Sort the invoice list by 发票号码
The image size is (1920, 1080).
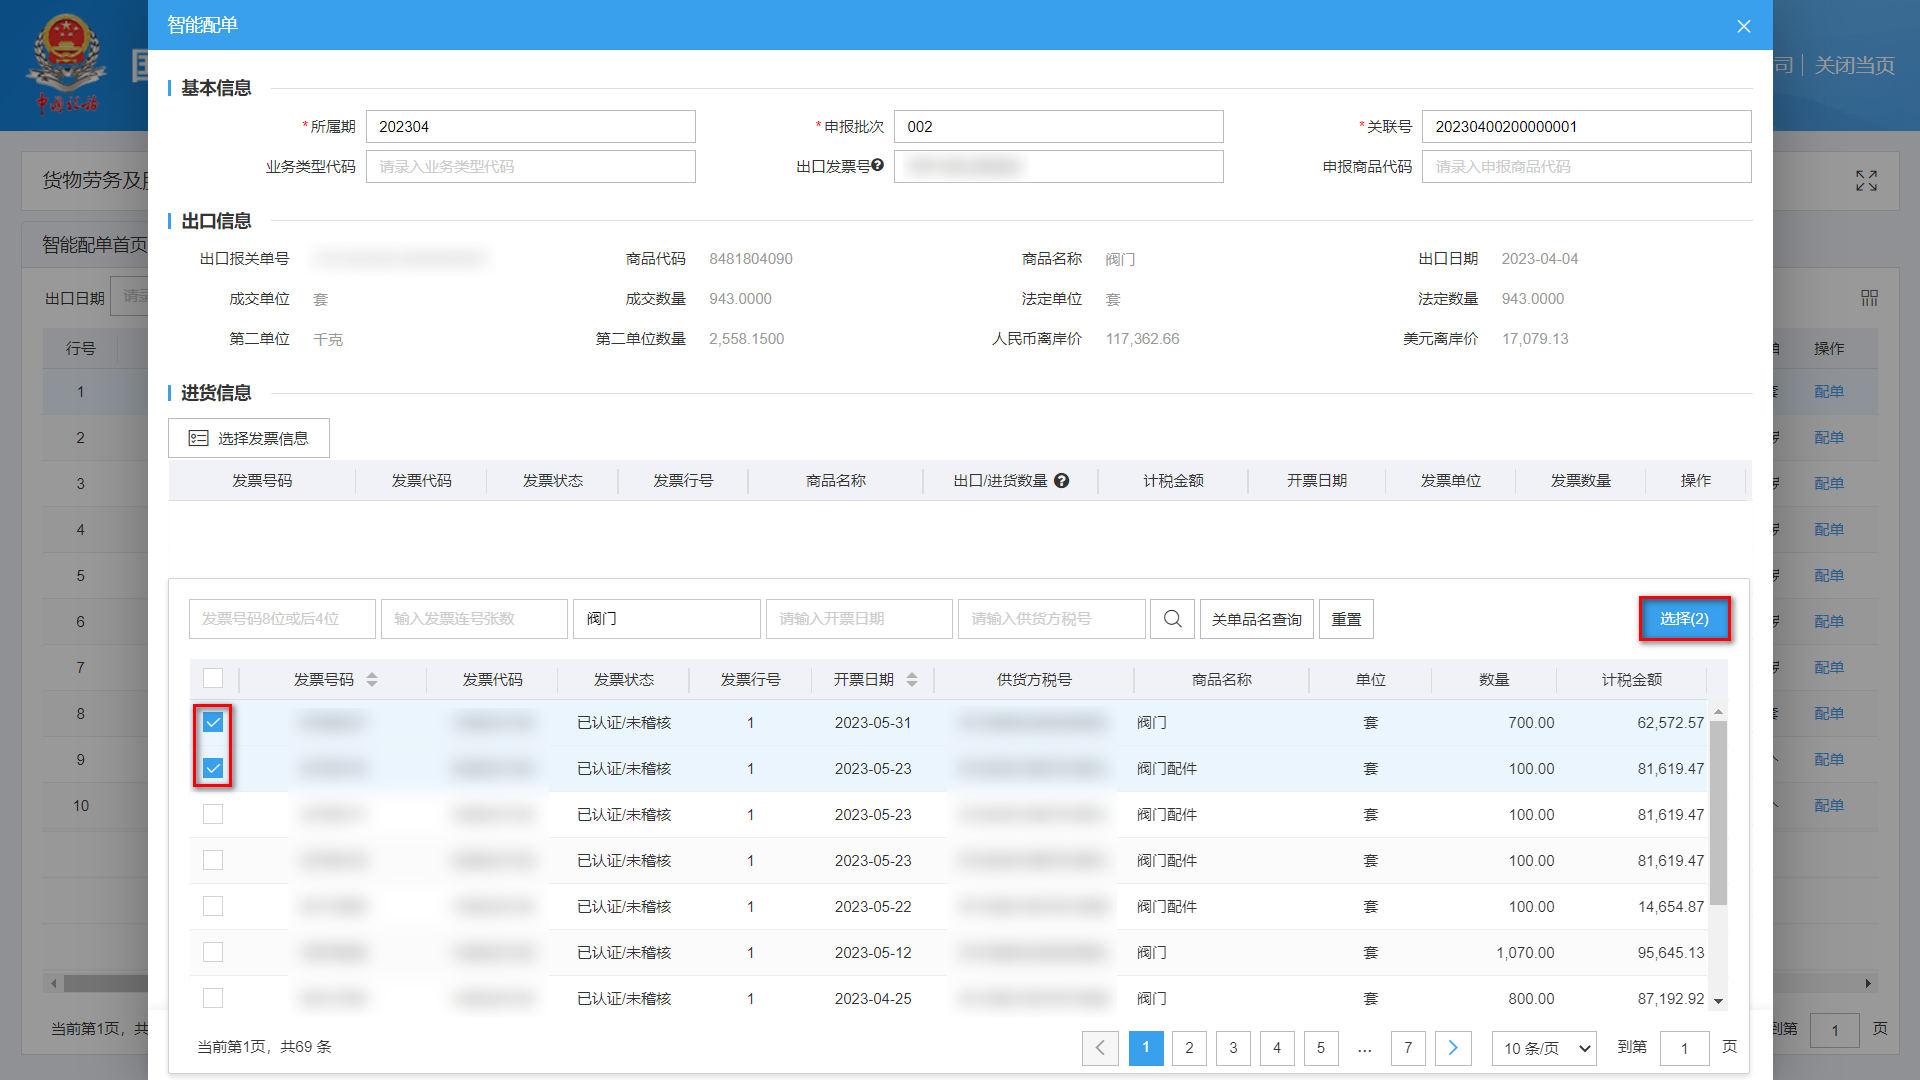point(372,679)
